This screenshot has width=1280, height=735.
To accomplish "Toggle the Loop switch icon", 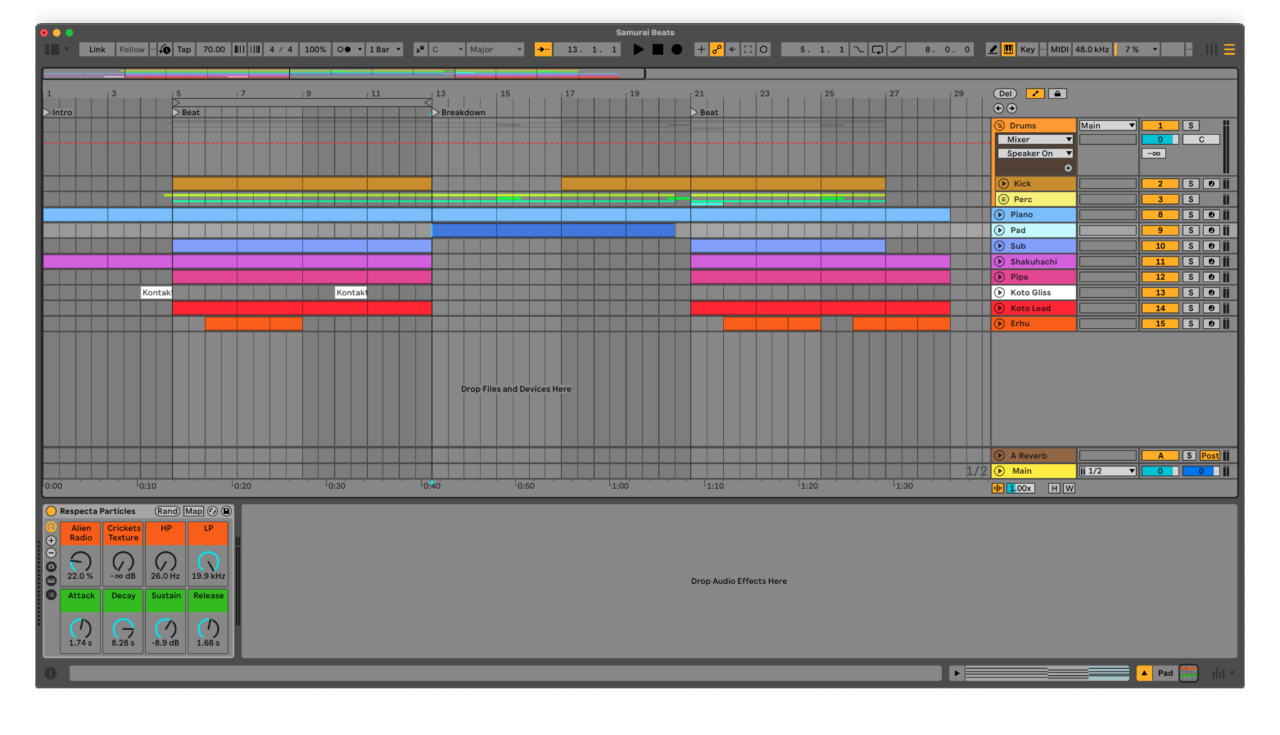I will [877, 49].
